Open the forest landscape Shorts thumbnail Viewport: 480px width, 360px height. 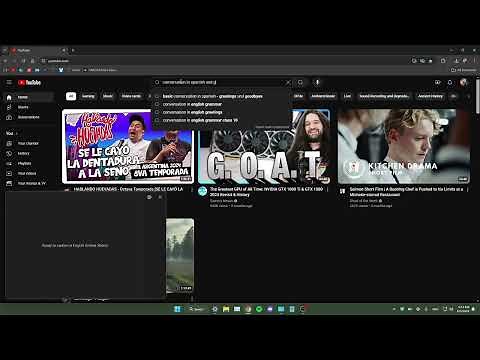pos(180,255)
